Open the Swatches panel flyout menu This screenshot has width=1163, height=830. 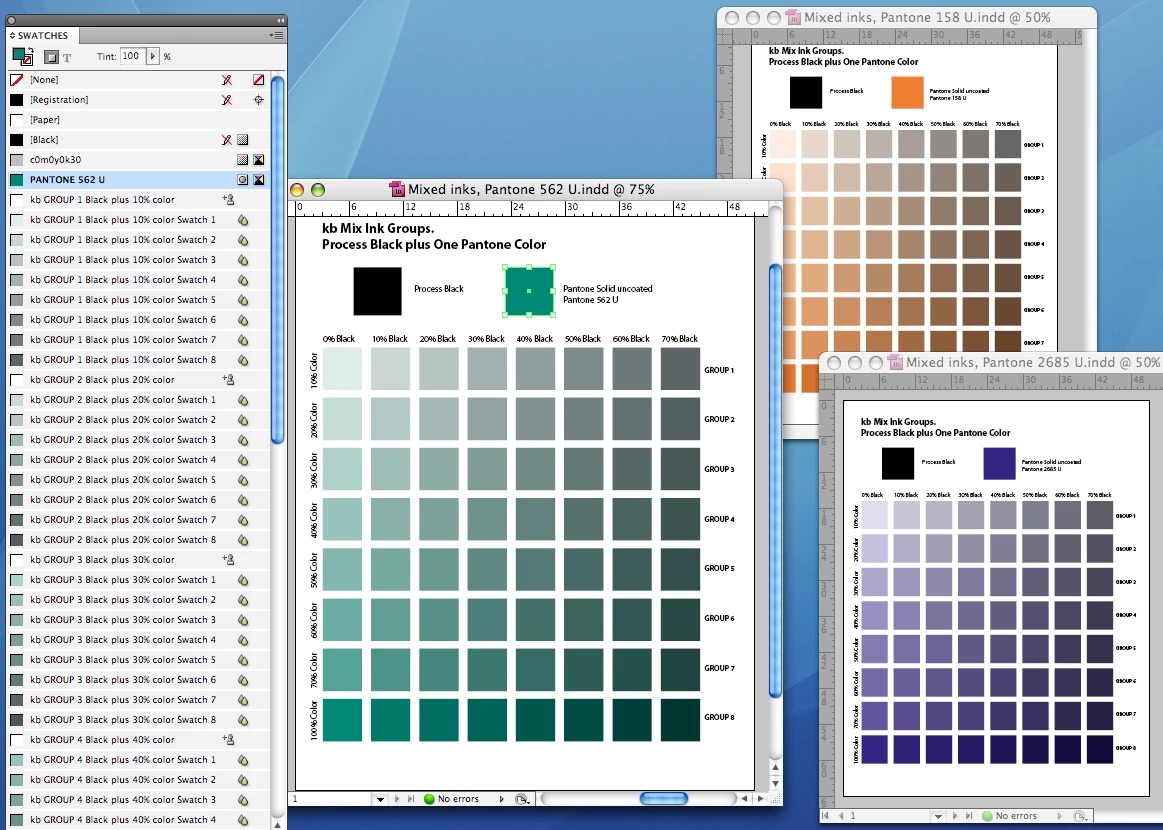277,35
